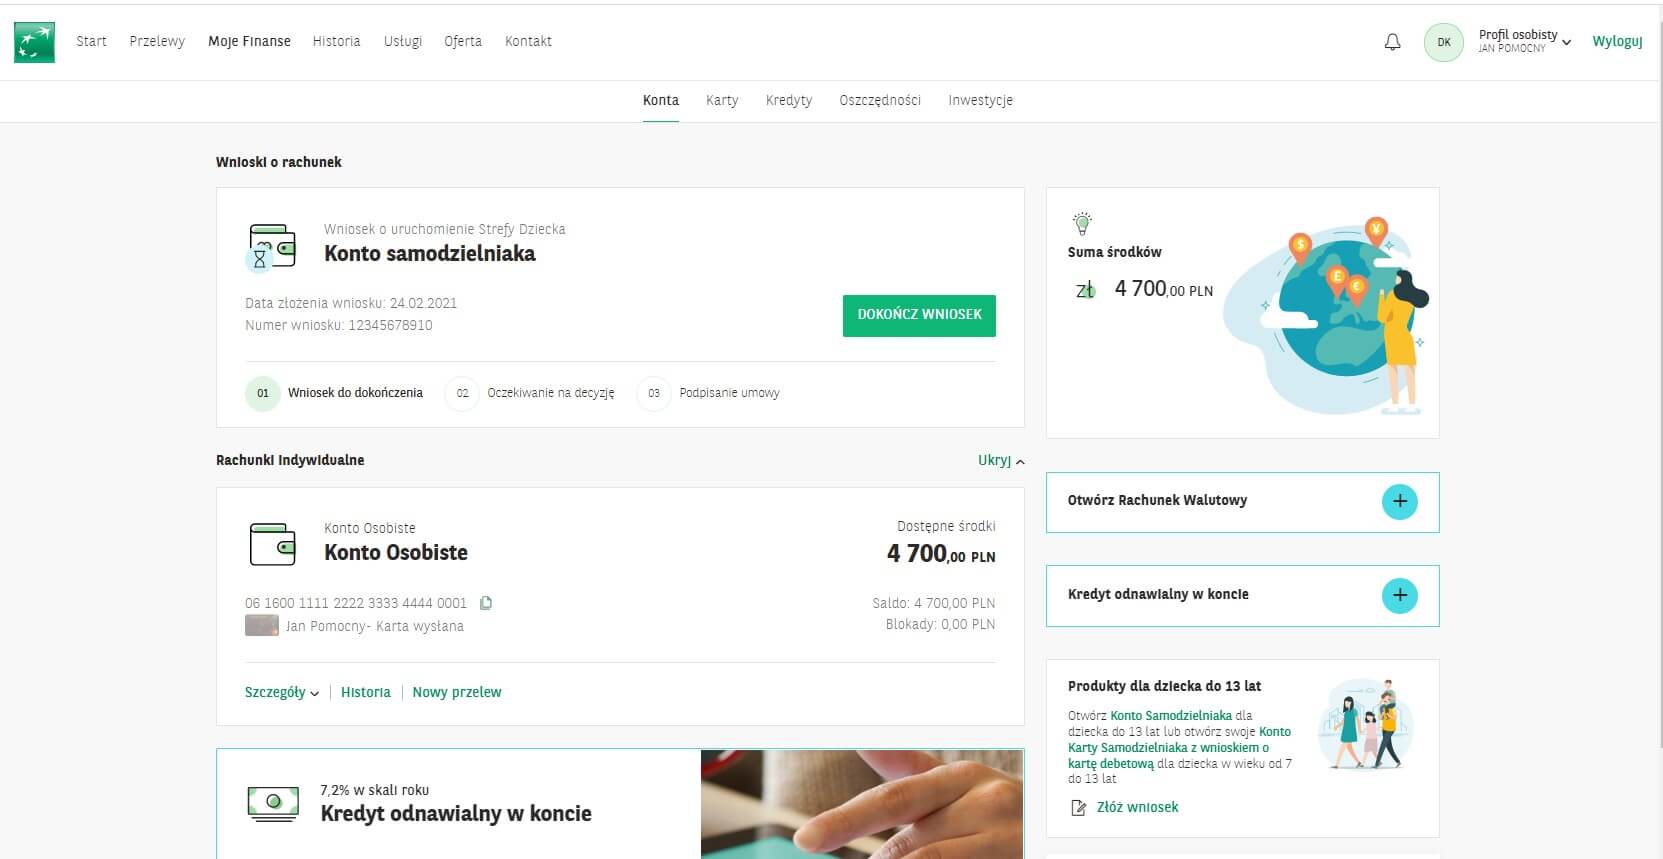The image size is (1663, 859).
Task: Click Numer wniosku: 12345678910 text
Action: click(339, 325)
